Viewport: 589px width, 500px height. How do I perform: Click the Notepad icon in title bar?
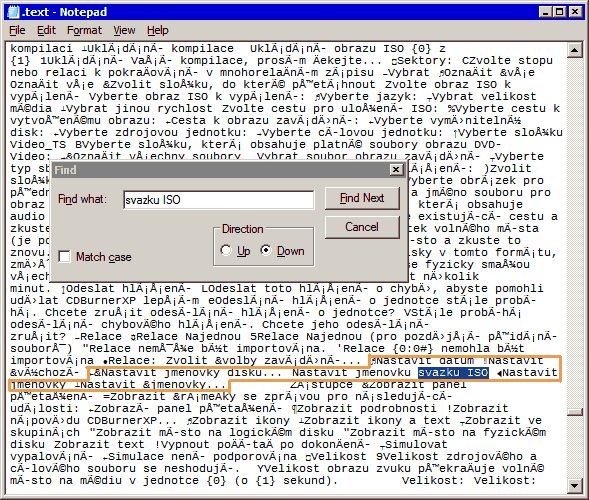(14, 12)
